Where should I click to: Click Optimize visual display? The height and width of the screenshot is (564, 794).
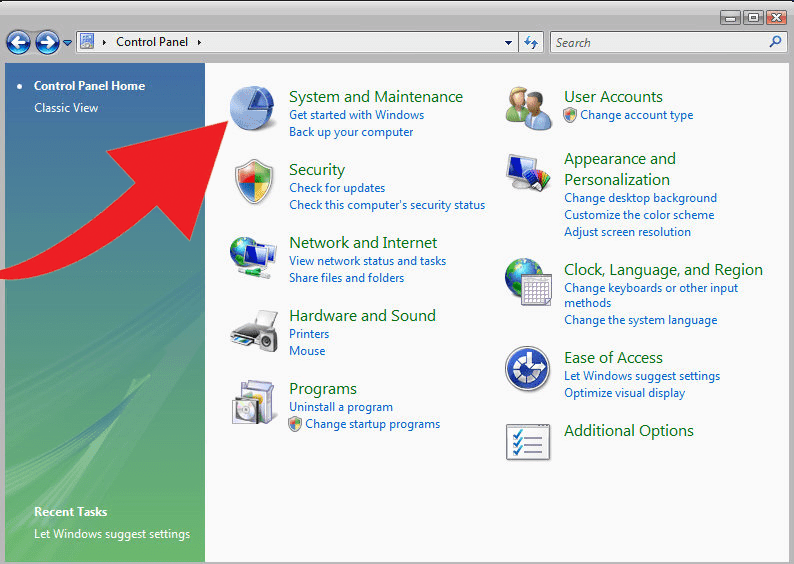(x=624, y=393)
